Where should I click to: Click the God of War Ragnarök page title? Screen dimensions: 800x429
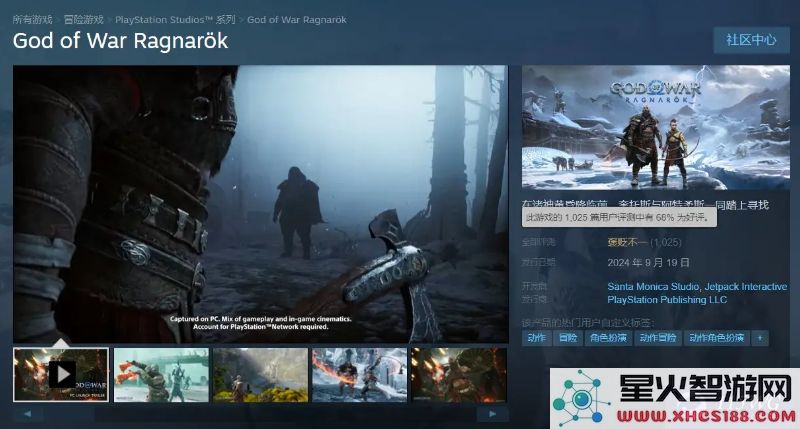pyautogui.click(x=120, y=41)
